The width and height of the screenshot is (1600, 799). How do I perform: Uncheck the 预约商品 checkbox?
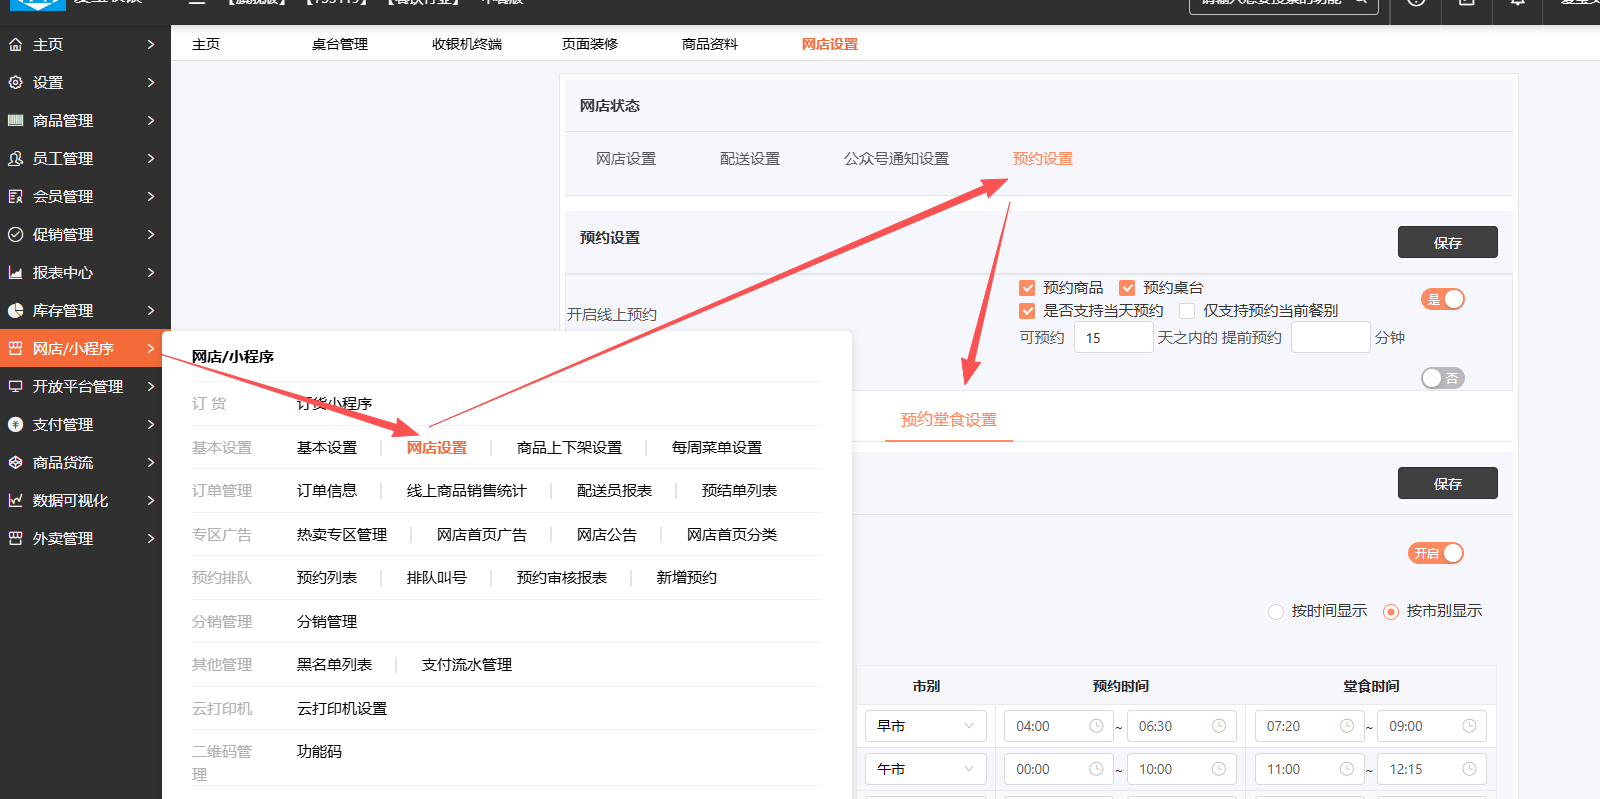(x=1027, y=288)
